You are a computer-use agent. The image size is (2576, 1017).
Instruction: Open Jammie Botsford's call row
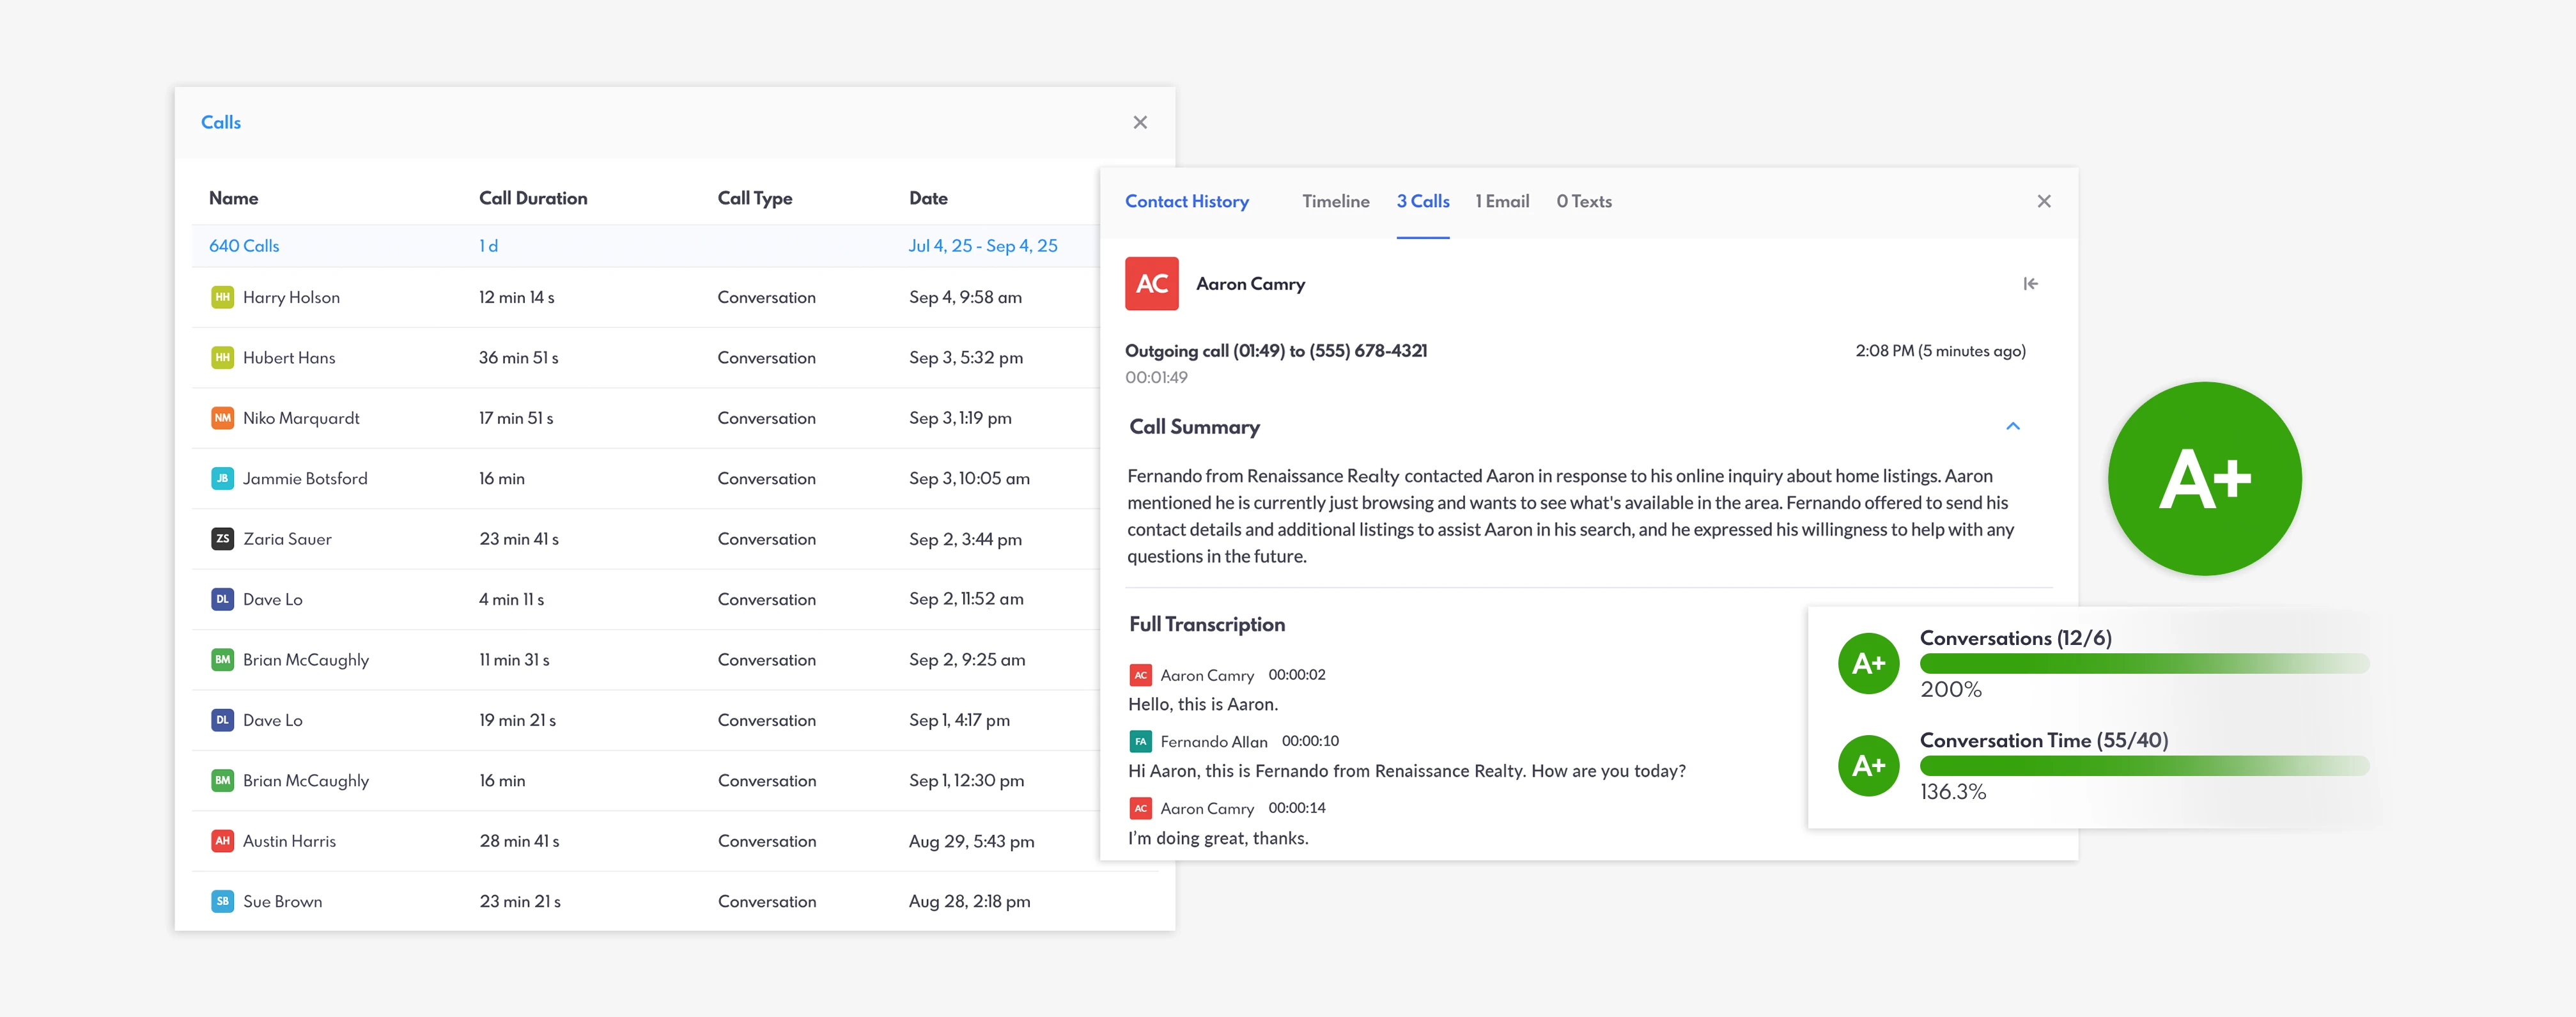(305, 479)
